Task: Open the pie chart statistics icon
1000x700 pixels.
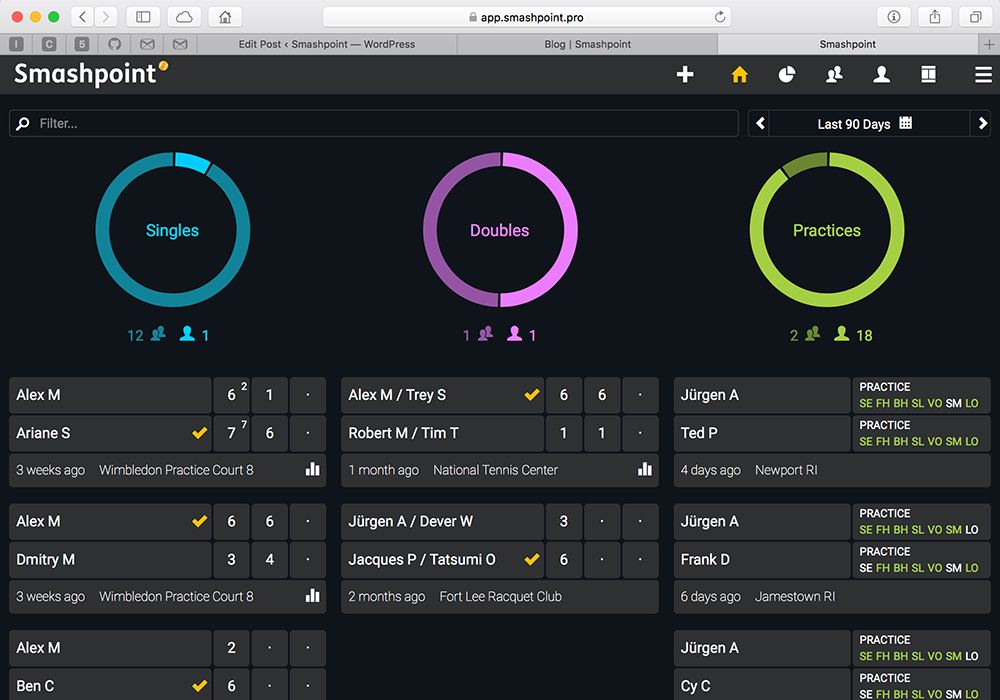Action: click(787, 75)
